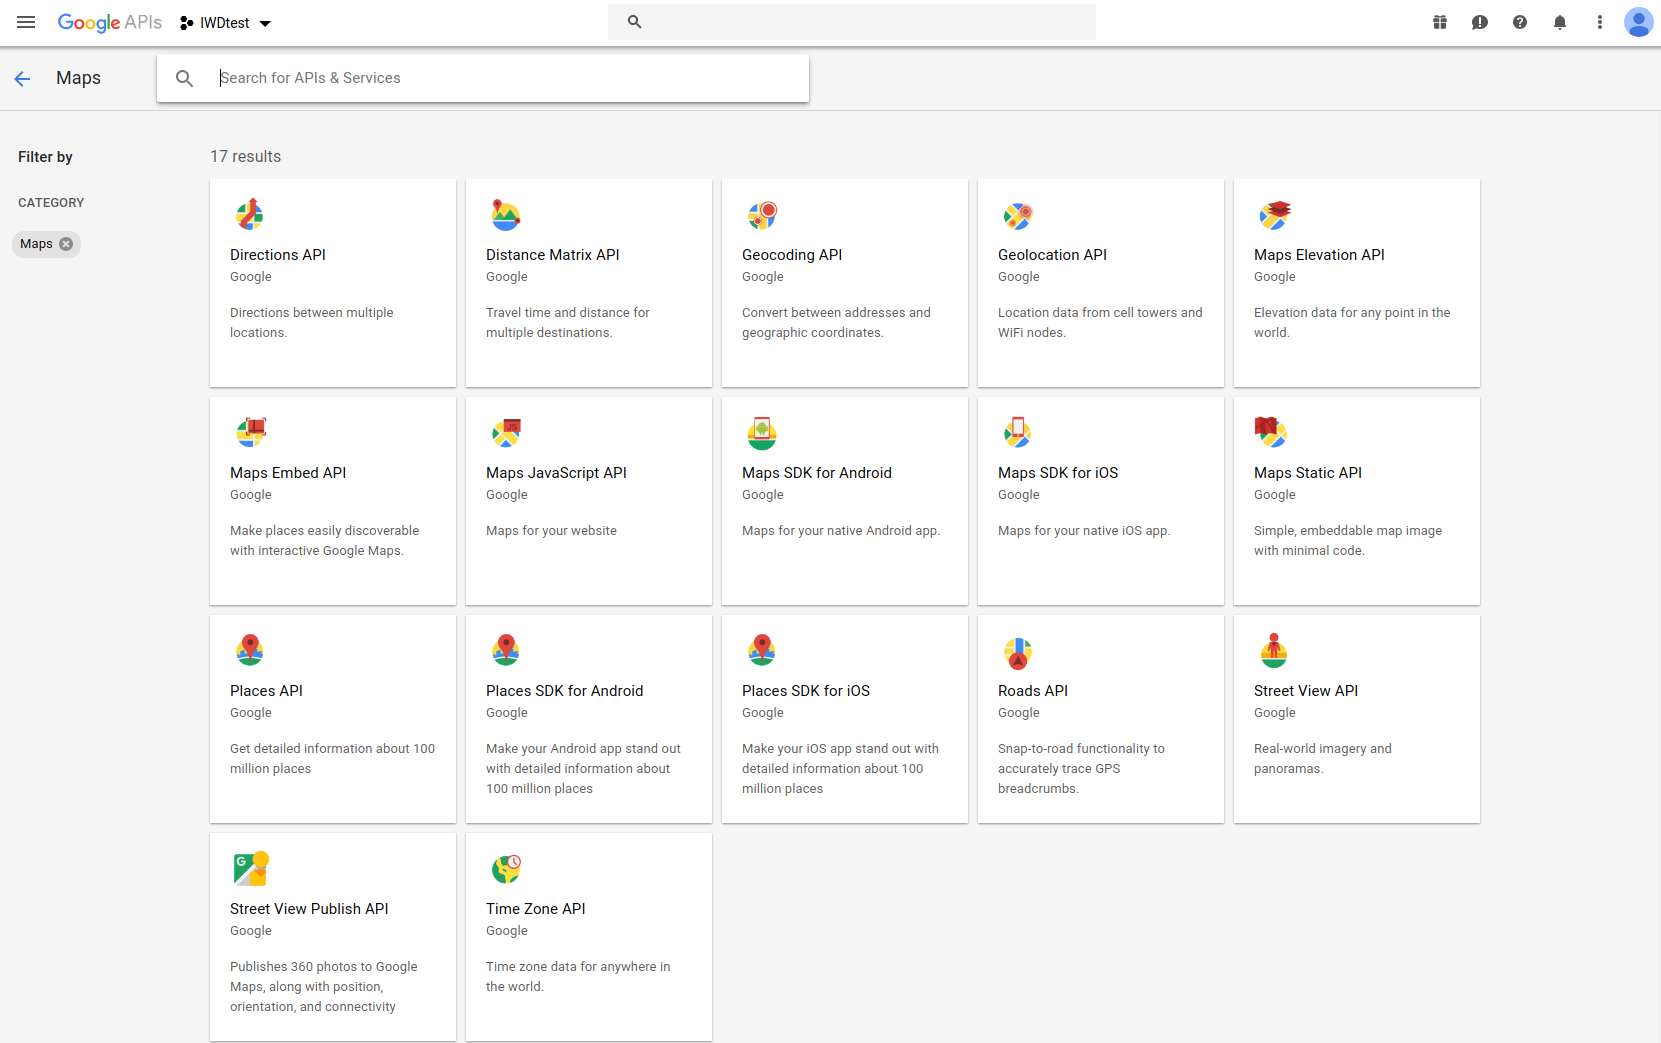Click the magnifier in the API search box
The width and height of the screenshot is (1661, 1043).
coord(184,78)
